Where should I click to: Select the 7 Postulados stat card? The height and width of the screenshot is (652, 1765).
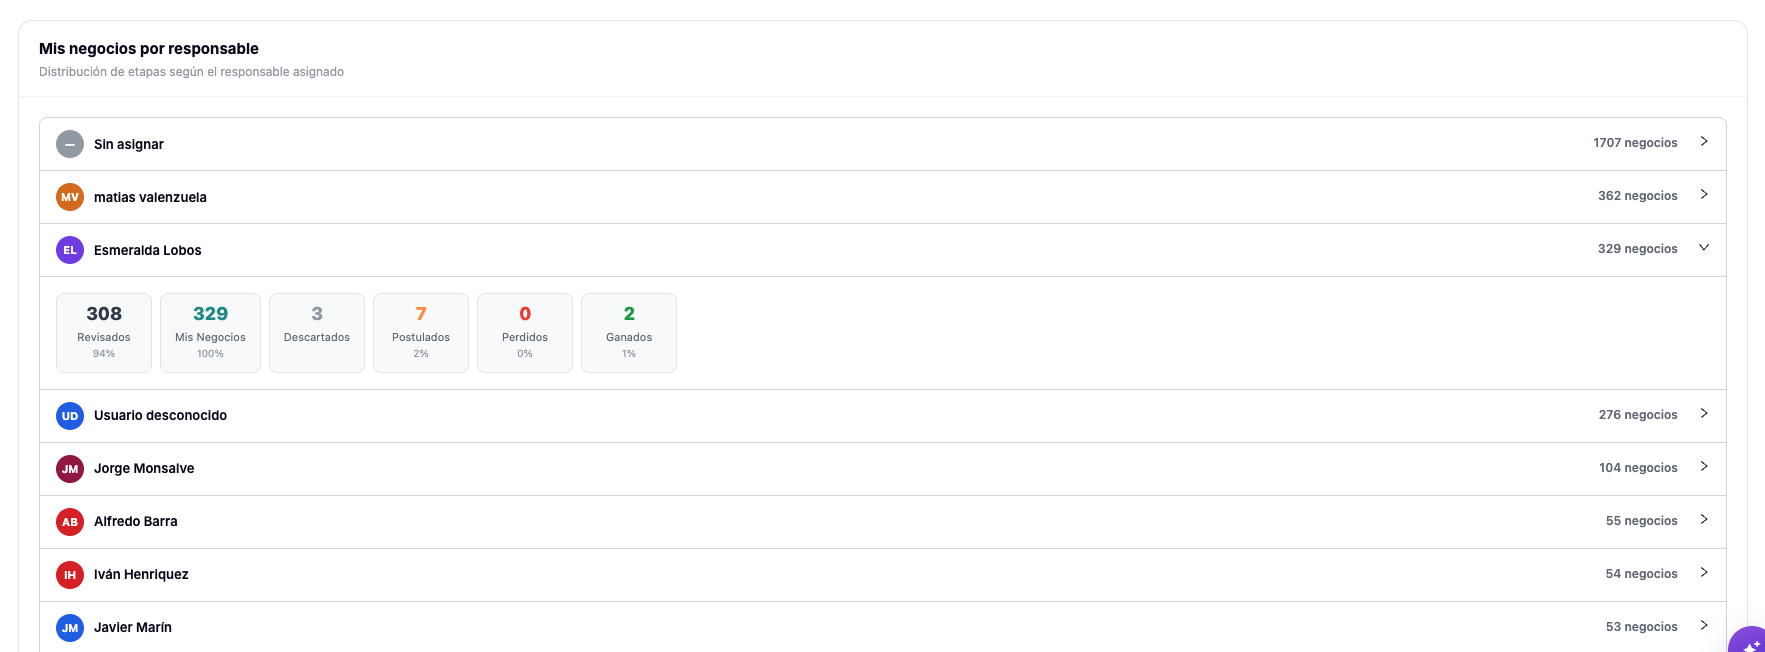pos(421,333)
